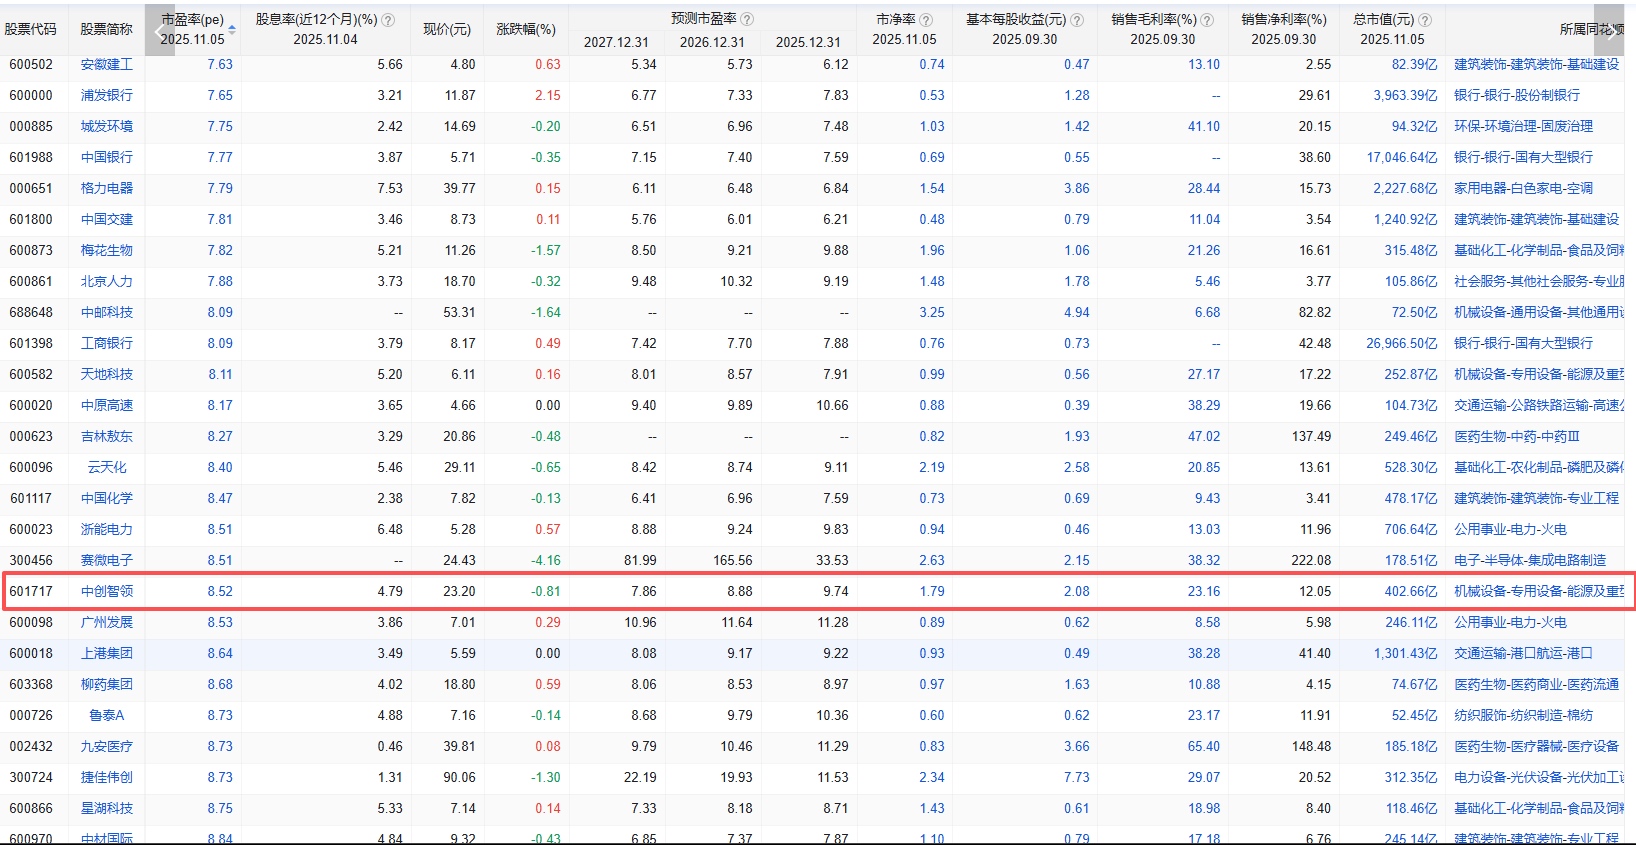Viewport: 1636px width, 845px height.
Task: Open the 赛微电子 stock link
Action: click(107, 560)
